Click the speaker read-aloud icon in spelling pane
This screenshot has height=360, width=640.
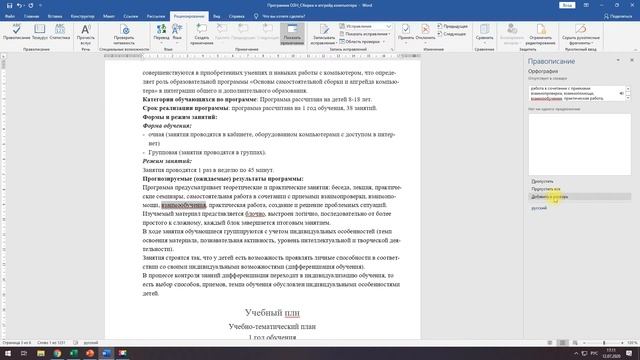(621, 93)
